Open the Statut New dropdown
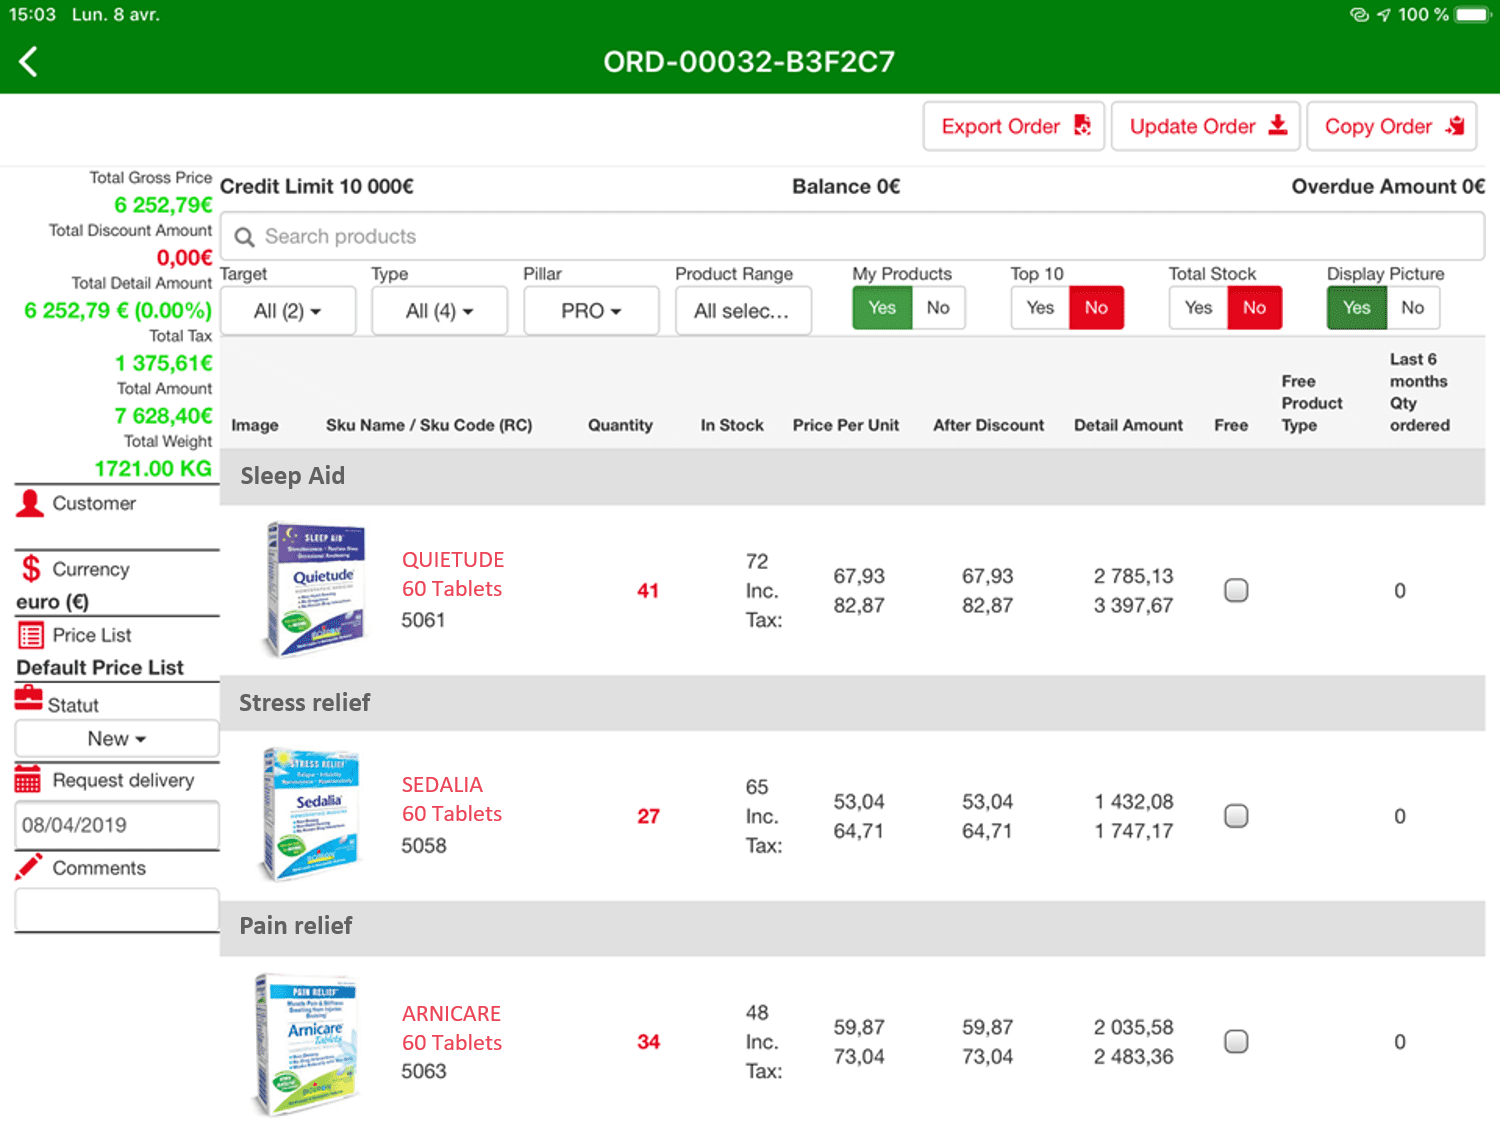This screenshot has width=1500, height=1125. coord(117,739)
